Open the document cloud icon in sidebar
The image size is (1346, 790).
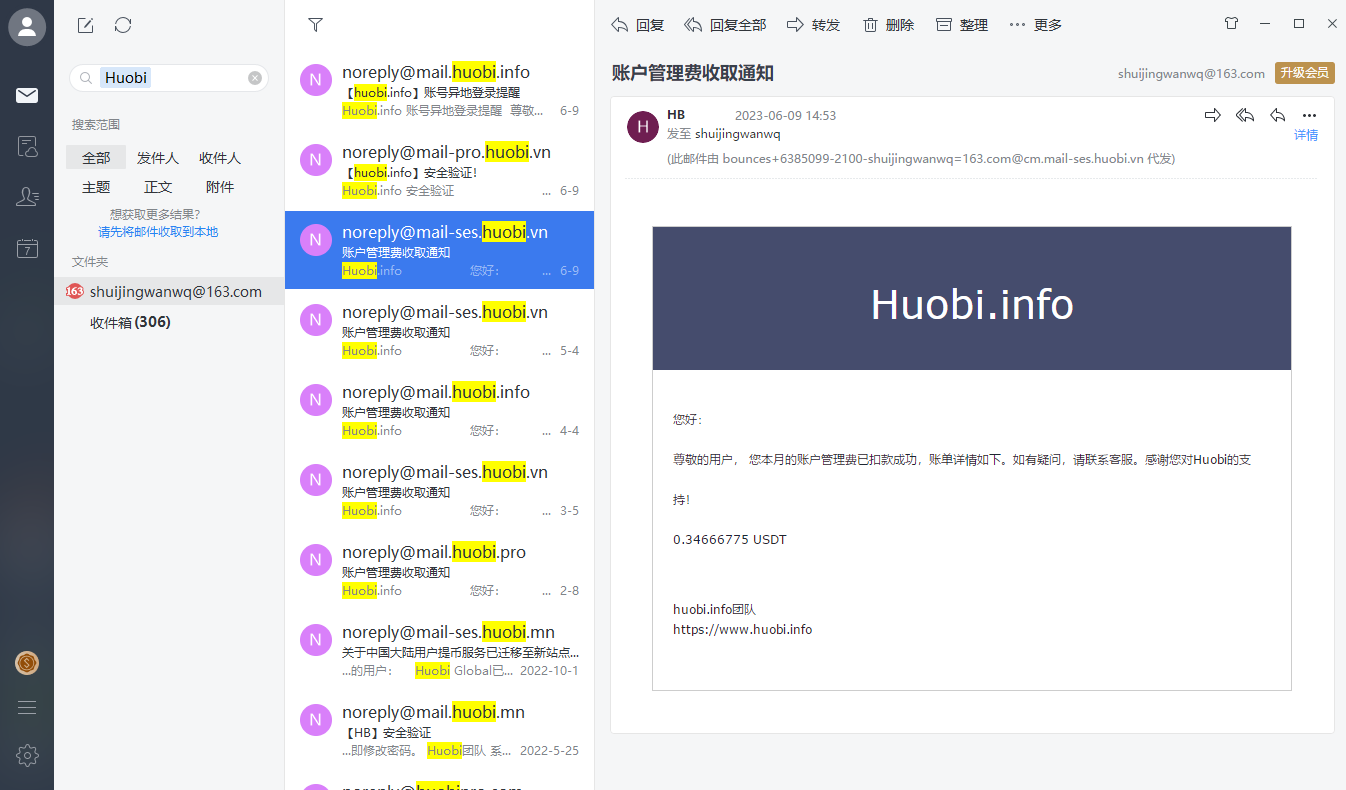pos(27,147)
